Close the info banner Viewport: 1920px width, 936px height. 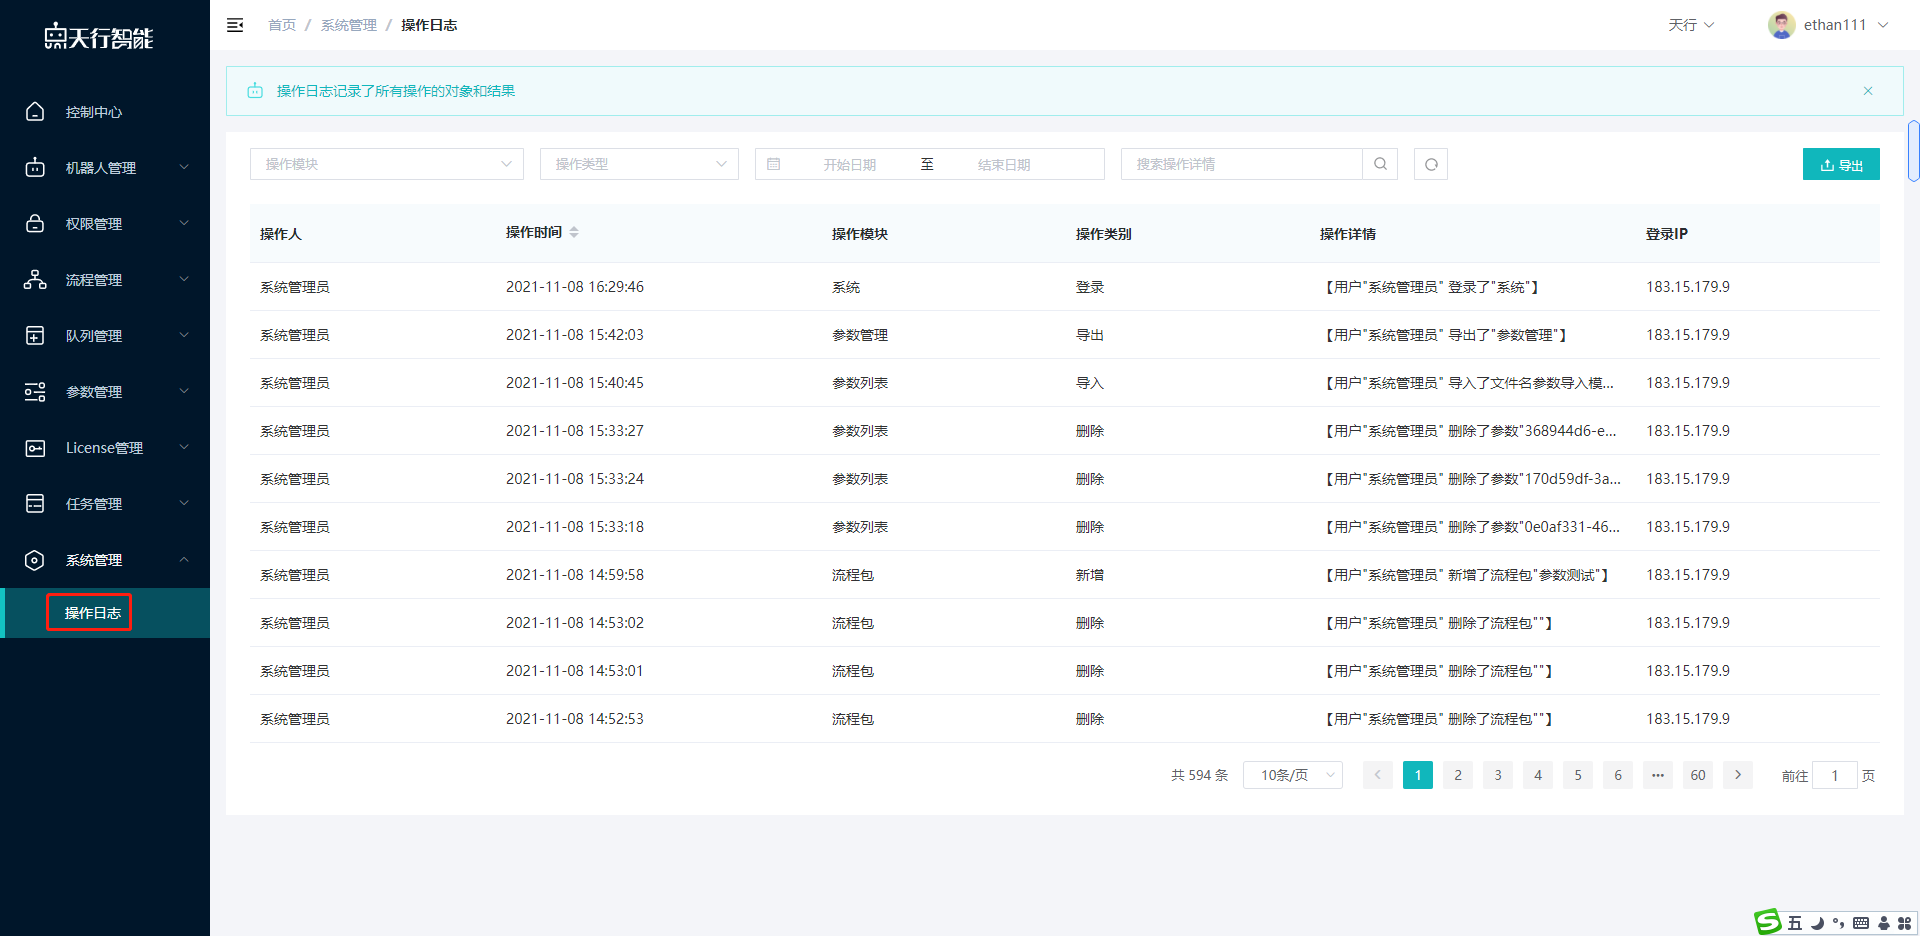pos(1868,91)
